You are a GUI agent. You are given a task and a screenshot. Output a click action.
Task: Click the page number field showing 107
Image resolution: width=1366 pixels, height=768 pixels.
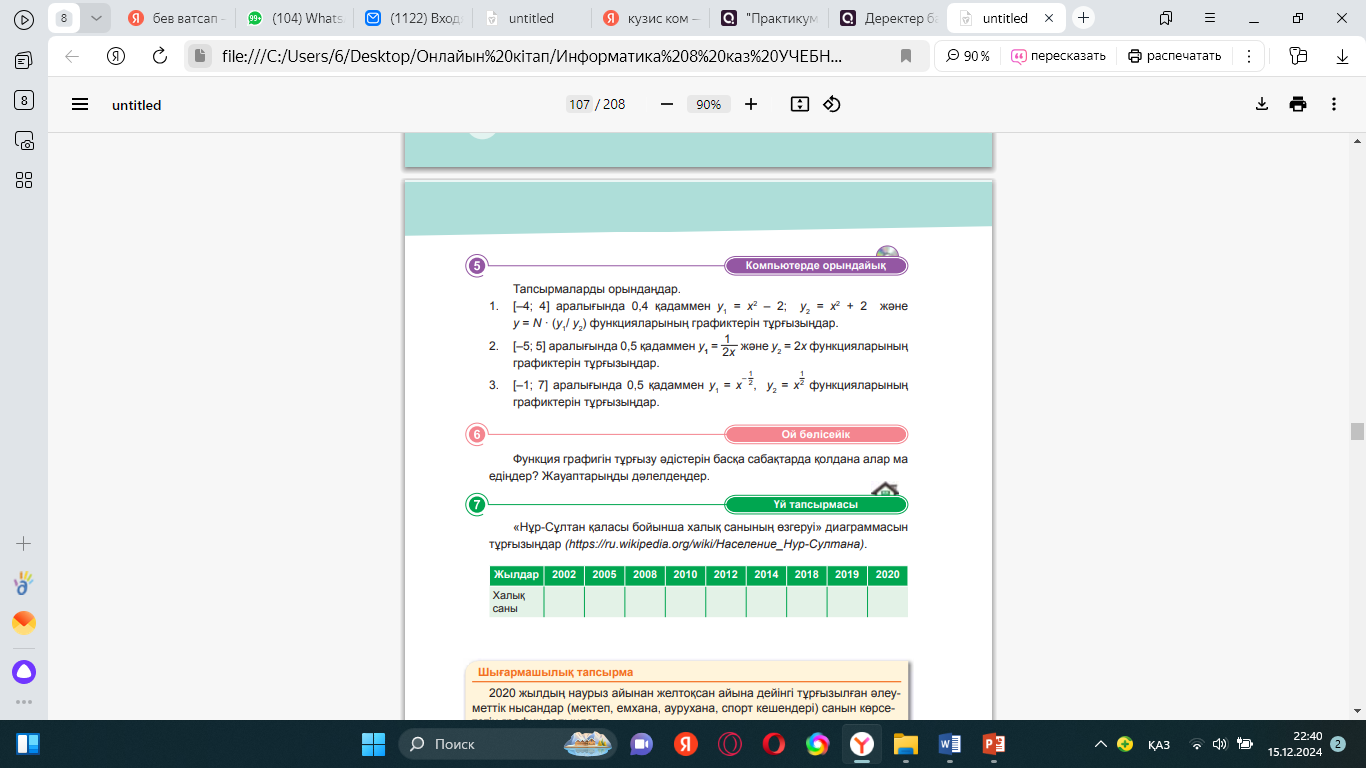(579, 104)
